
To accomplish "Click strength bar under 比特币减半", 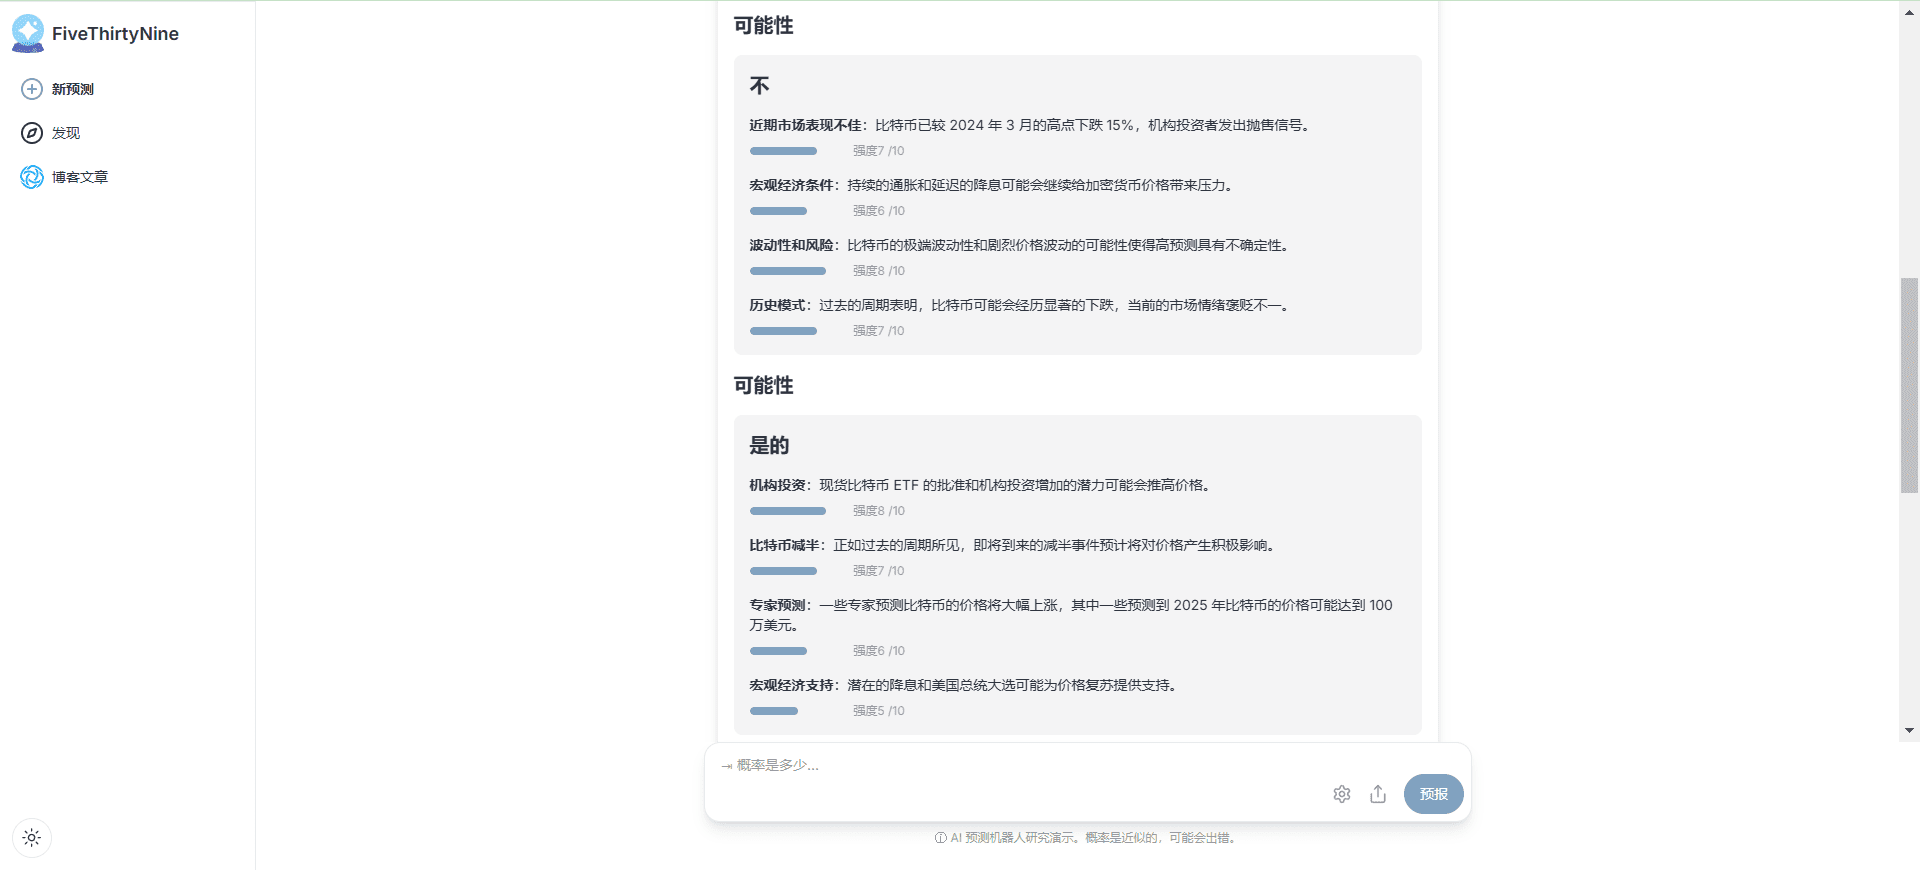I will click(783, 571).
